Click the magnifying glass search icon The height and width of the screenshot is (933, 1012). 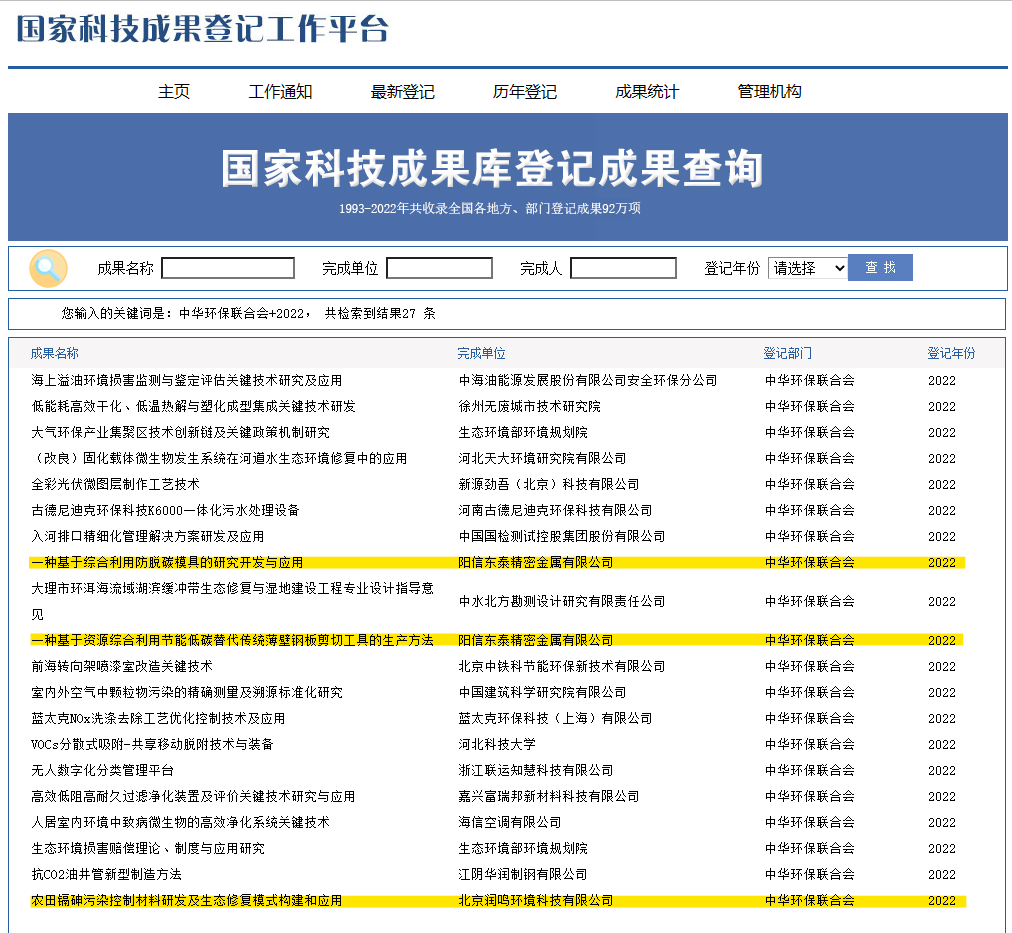tap(48, 268)
